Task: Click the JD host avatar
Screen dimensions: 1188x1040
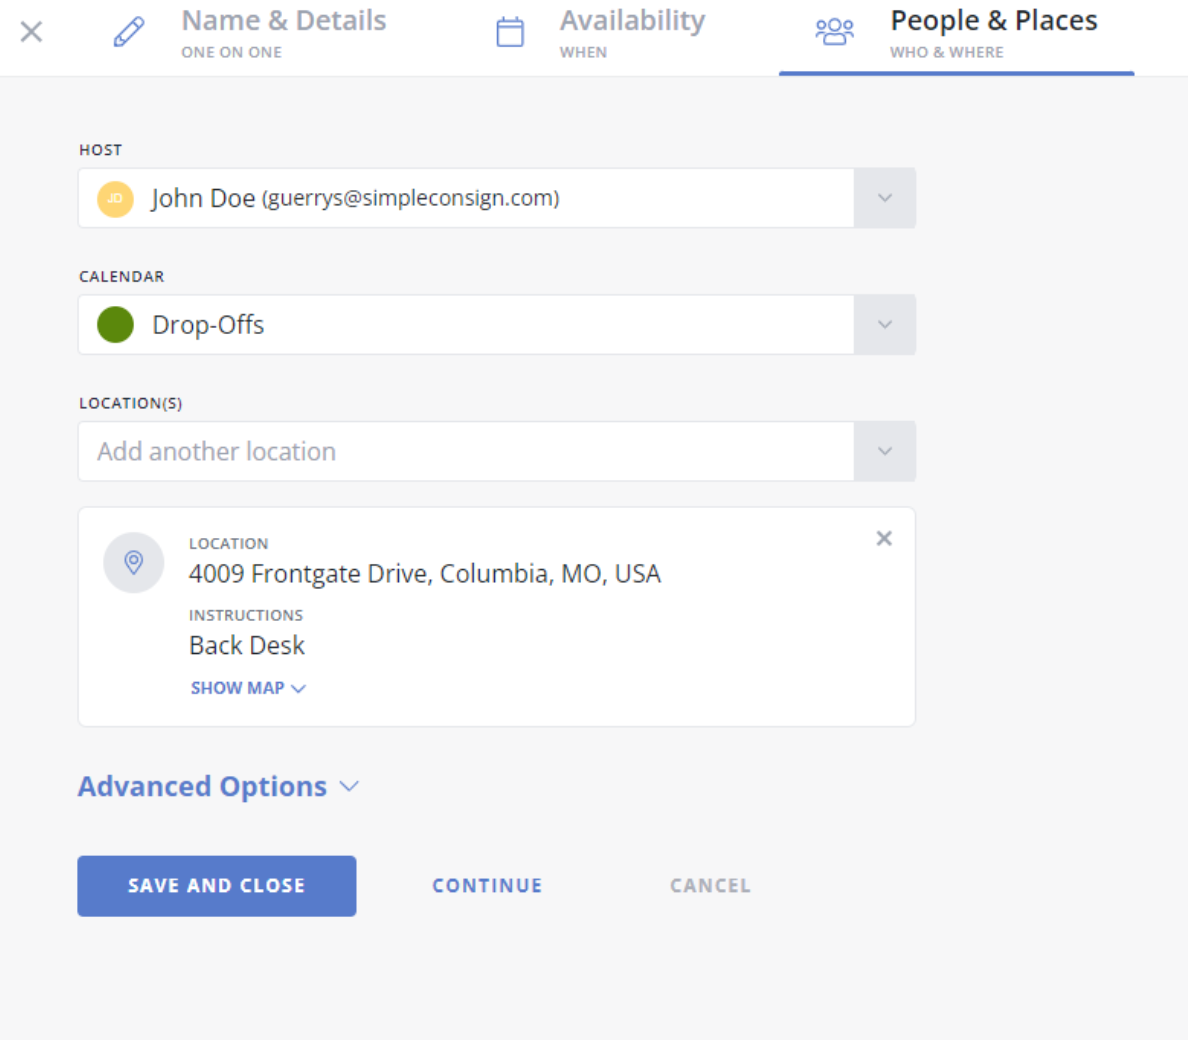Action: 115,198
